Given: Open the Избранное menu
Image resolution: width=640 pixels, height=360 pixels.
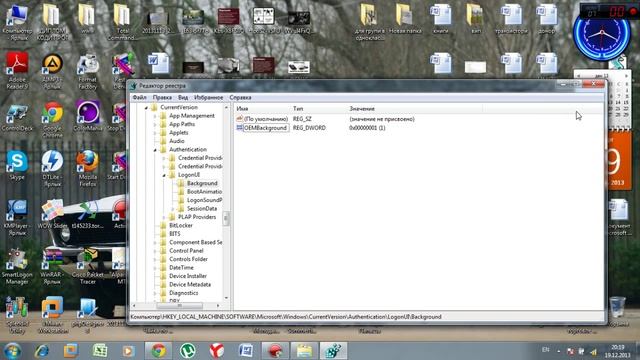Looking at the screenshot, I should [x=209, y=98].
